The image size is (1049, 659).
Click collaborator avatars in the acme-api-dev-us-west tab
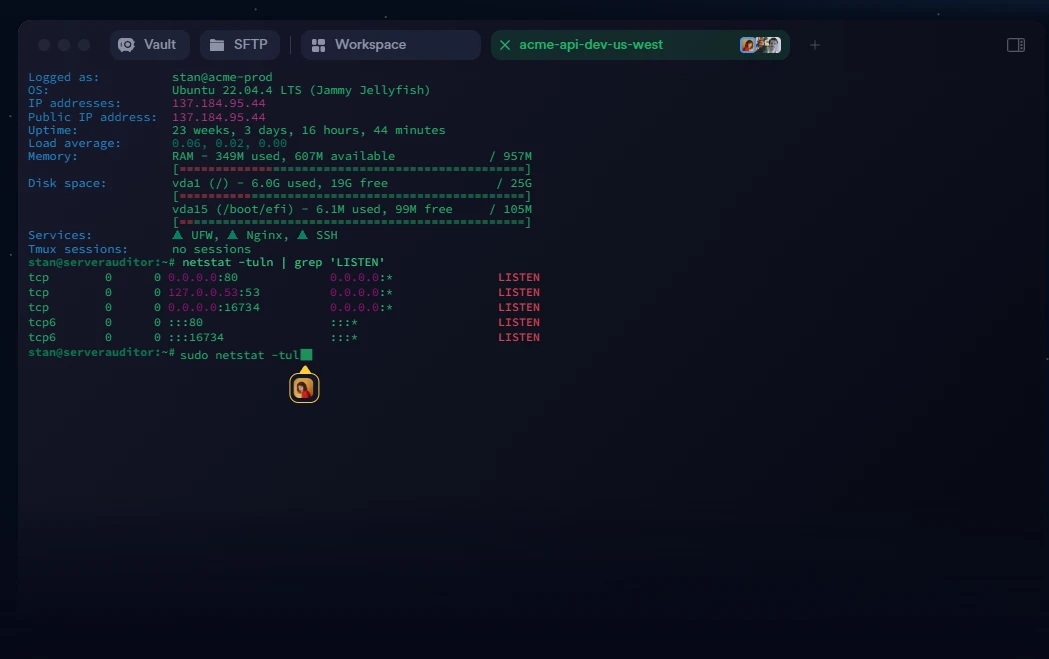coord(761,45)
